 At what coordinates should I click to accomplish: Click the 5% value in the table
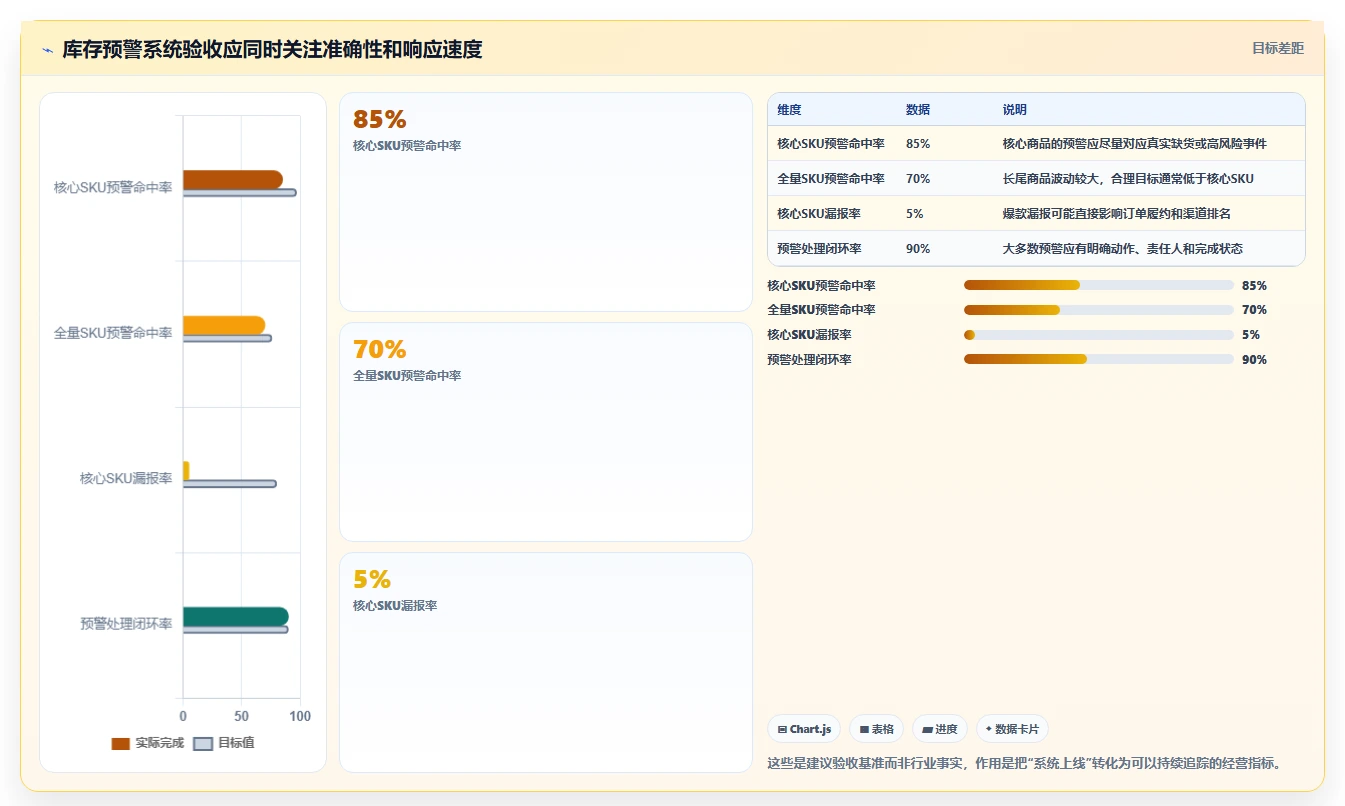coord(915,214)
